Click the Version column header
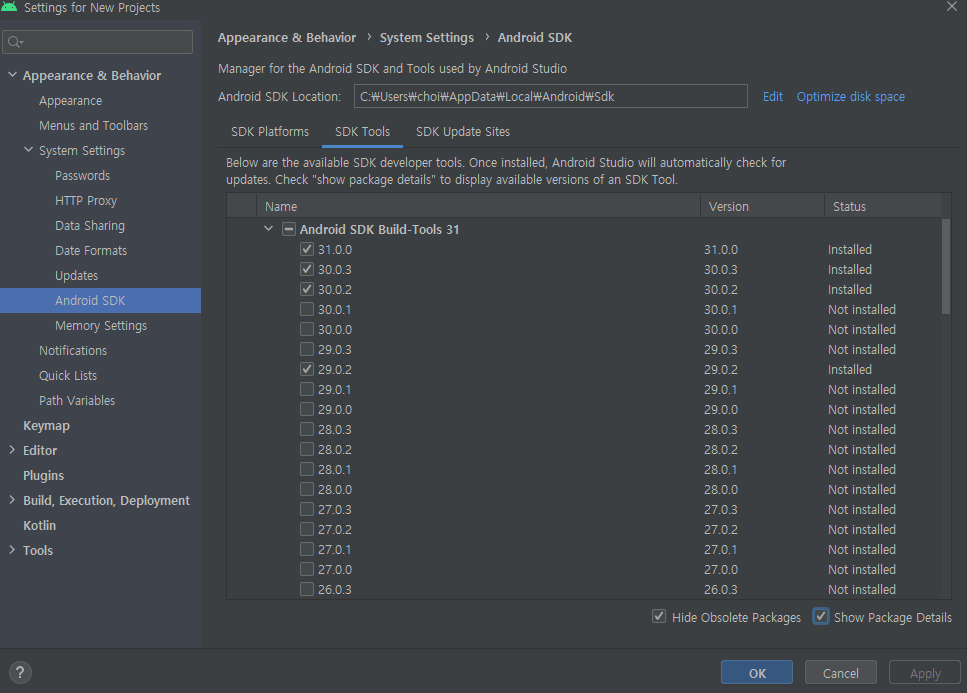 (762, 207)
